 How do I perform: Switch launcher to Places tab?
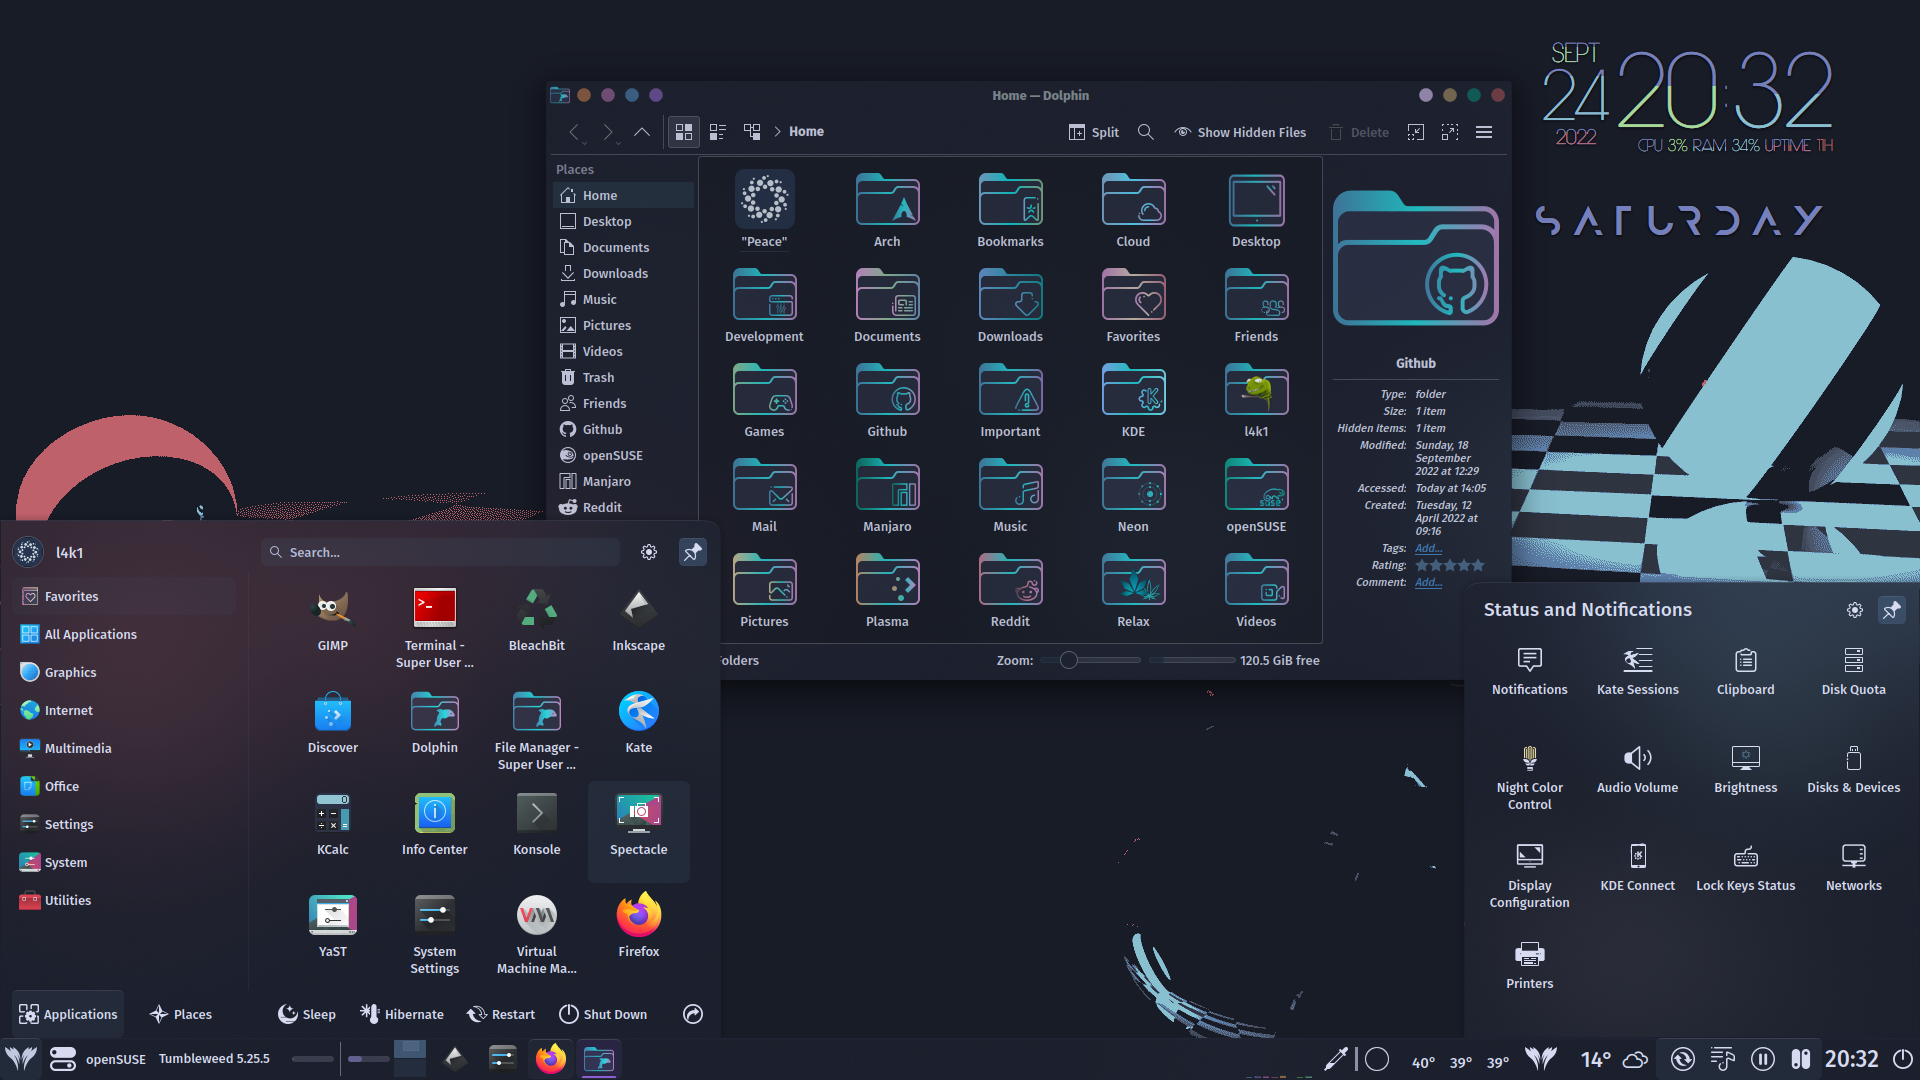click(180, 1014)
